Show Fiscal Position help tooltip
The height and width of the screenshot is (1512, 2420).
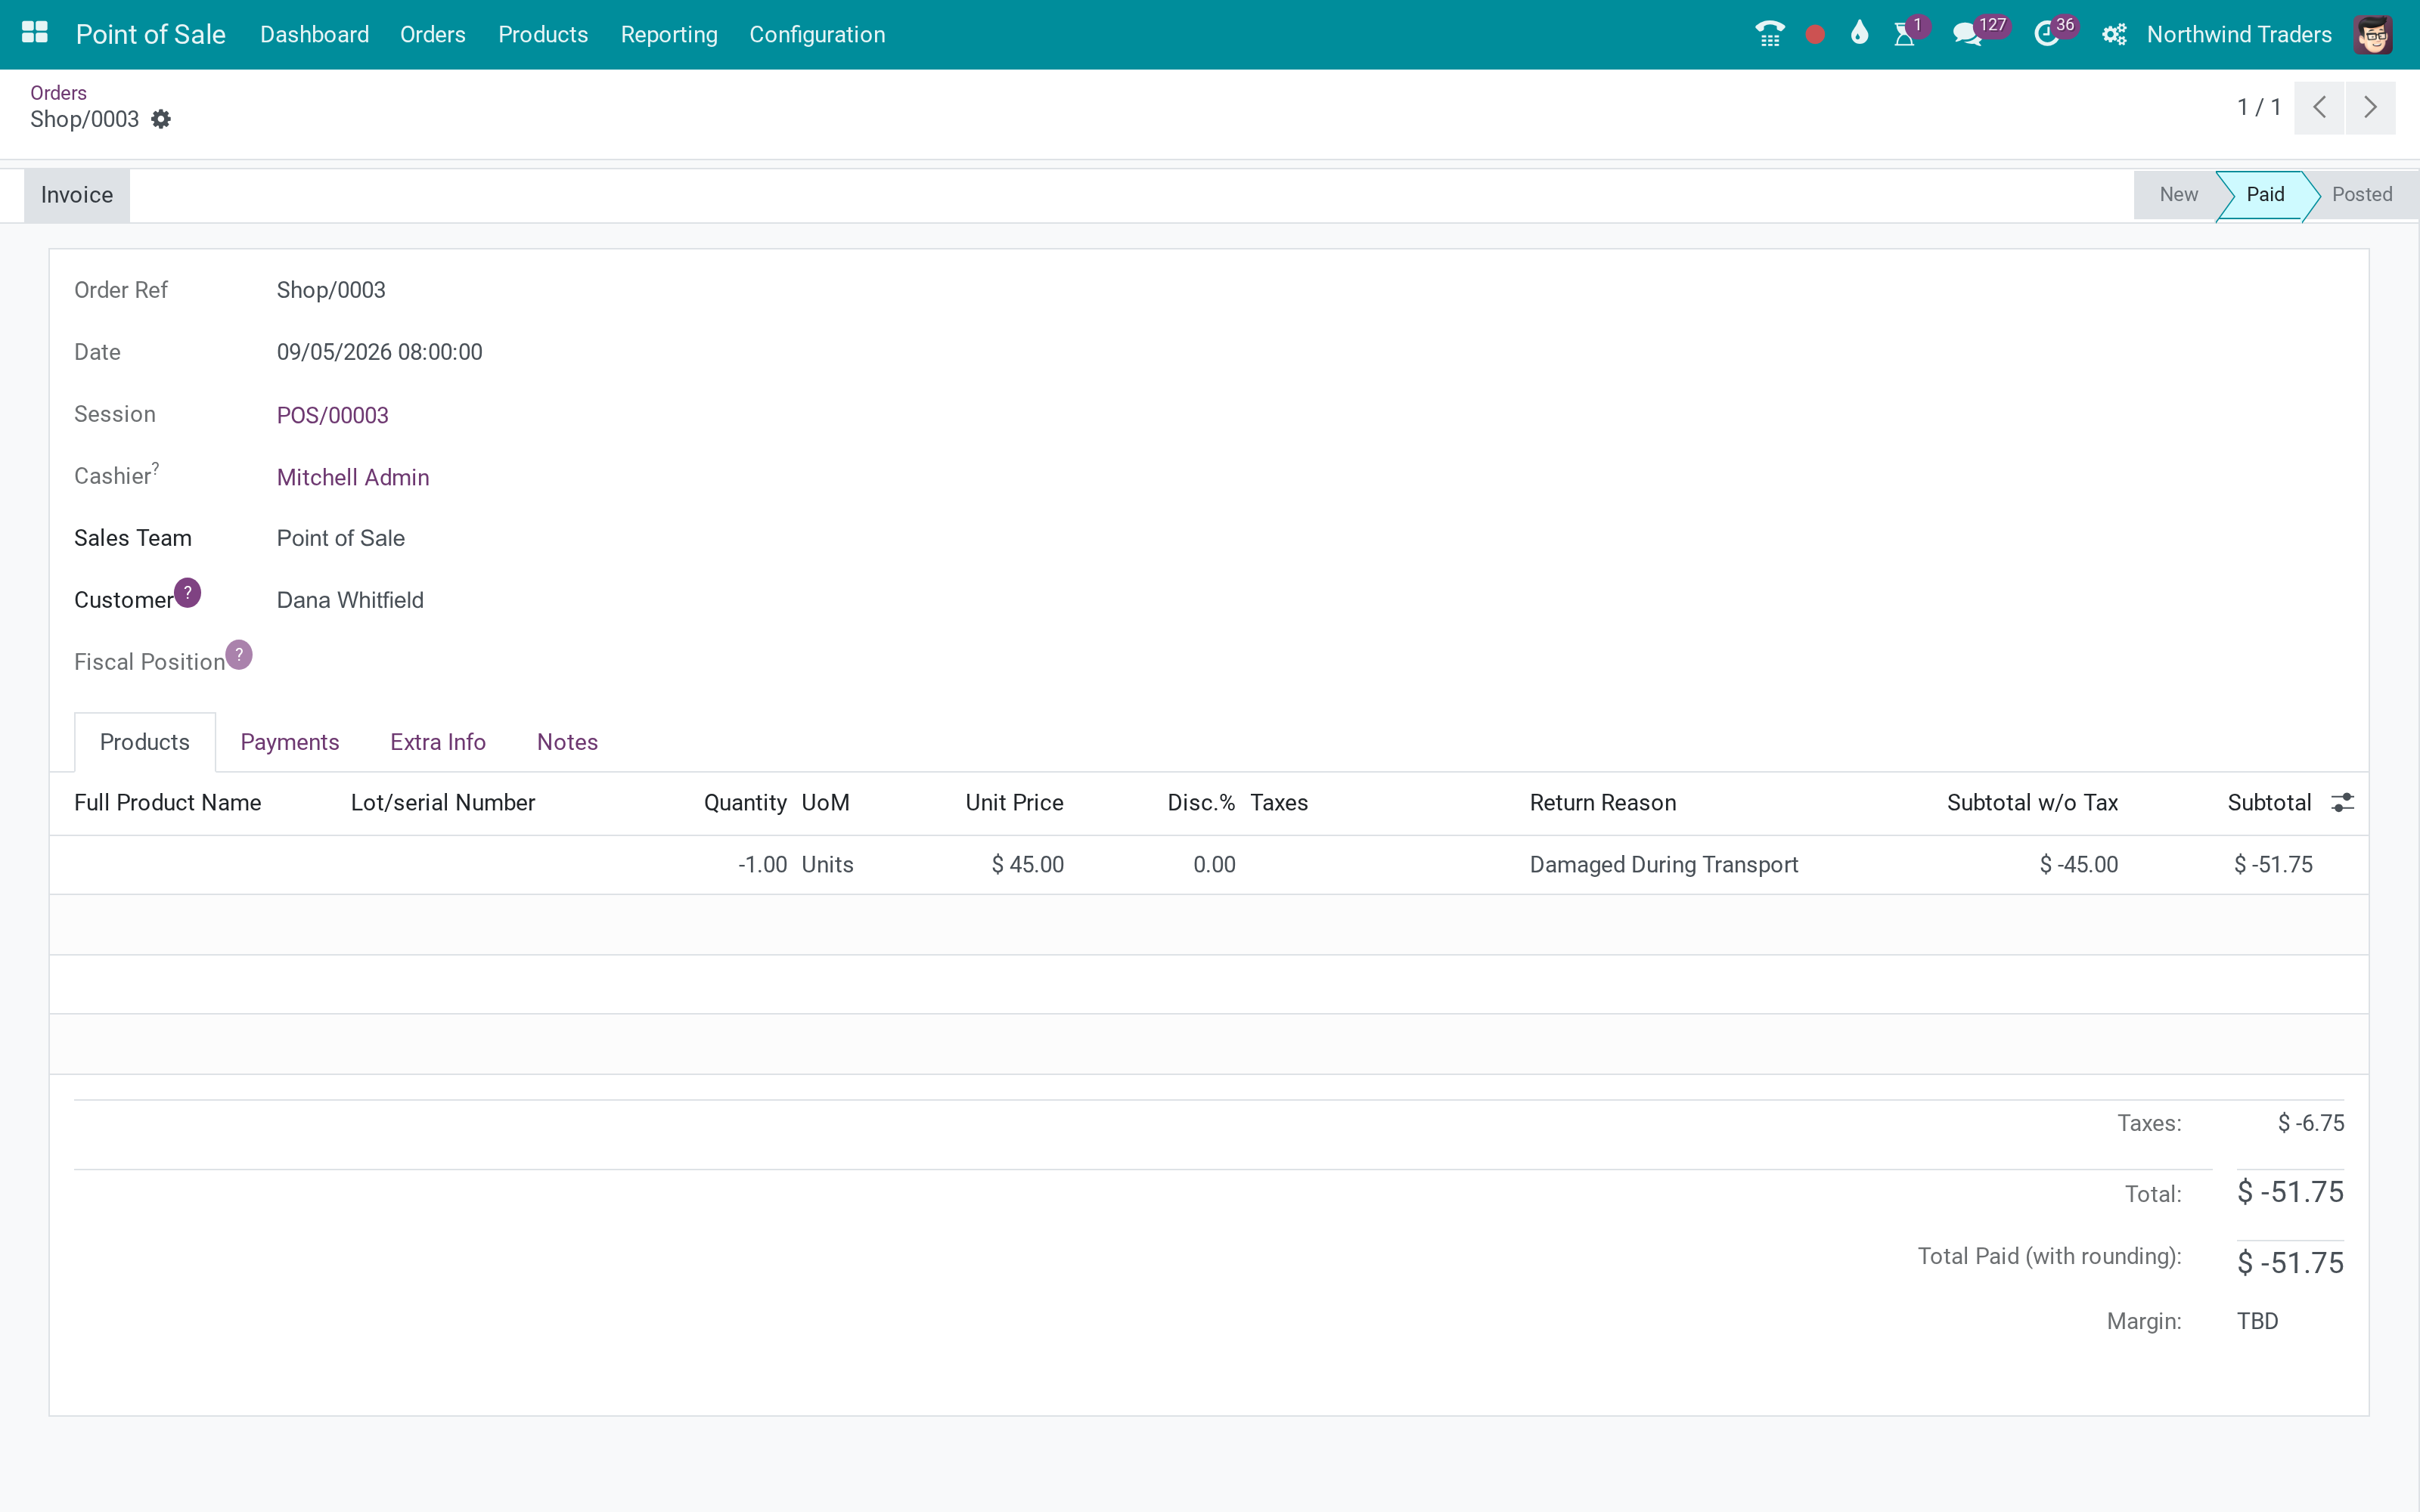pos(239,654)
